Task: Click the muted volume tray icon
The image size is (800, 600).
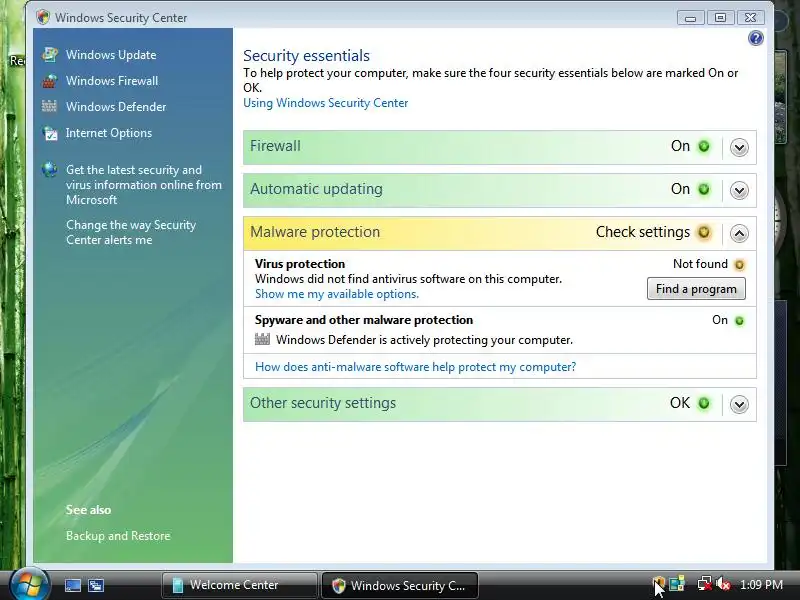Action: 722,583
